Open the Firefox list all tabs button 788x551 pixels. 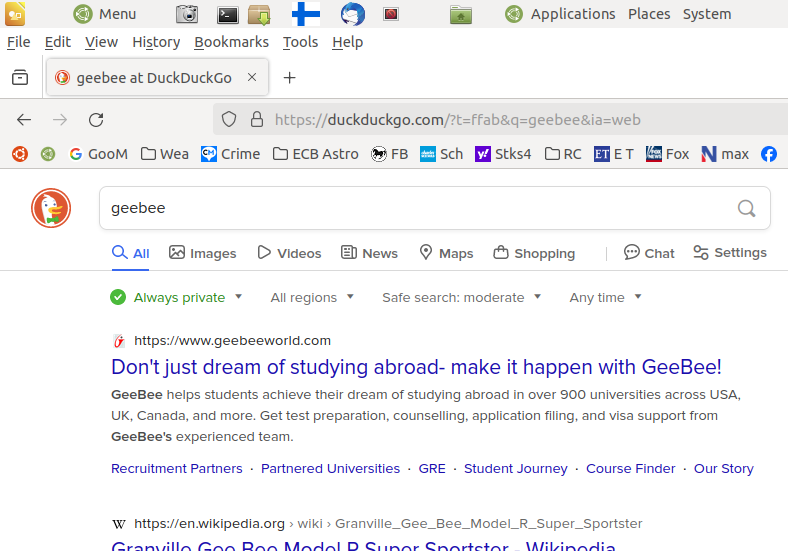(20, 77)
